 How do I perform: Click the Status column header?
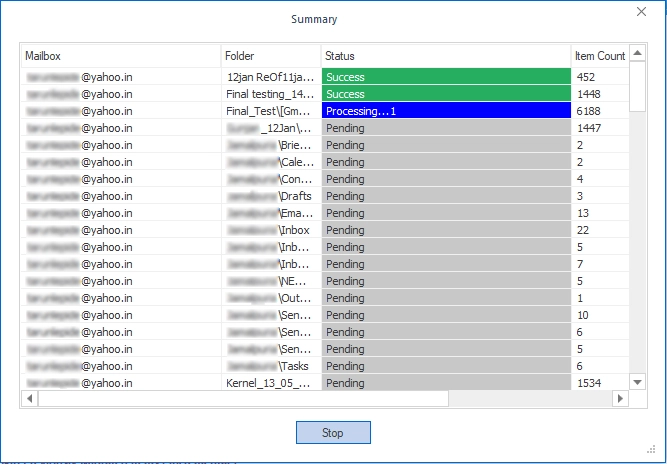(446, 56)
